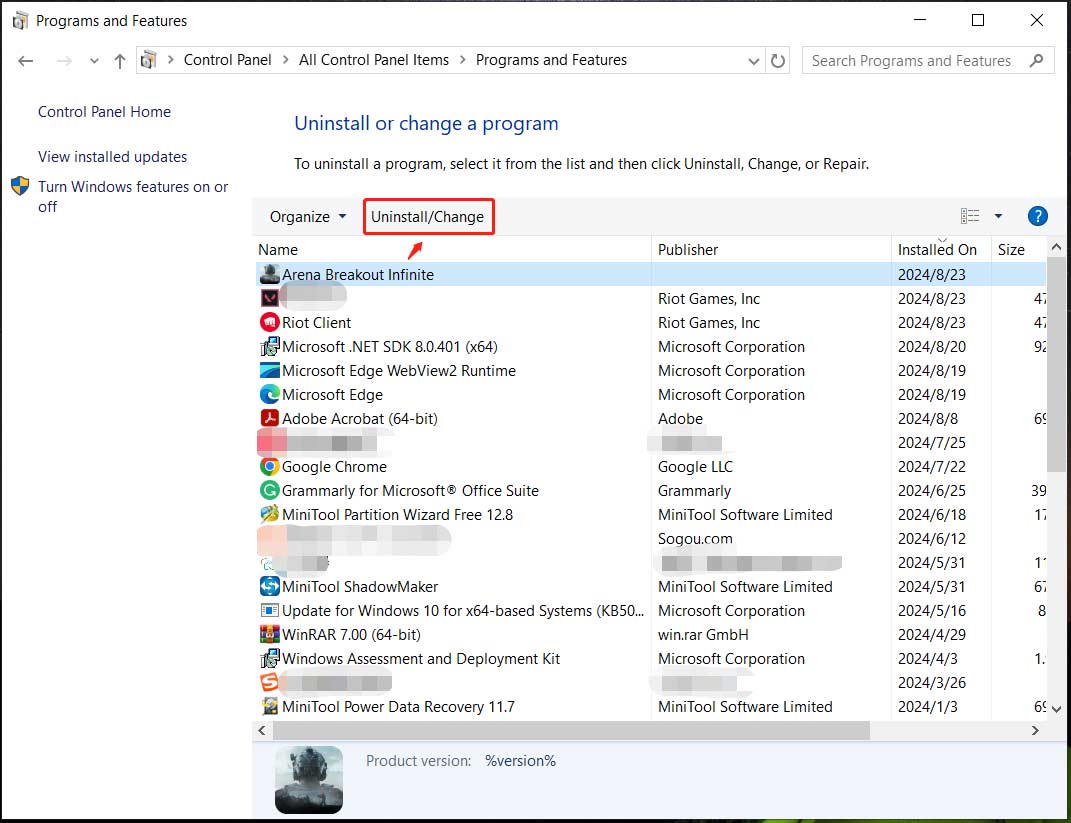1071x823 pixels.
Task: Expand the chevron before Control Panel breadcrumb
Action: 171,60
